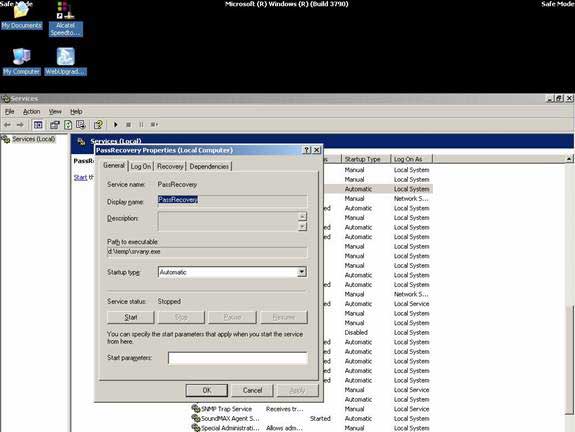Click the greyed Stop button in dialog
The width and height of the screenshot is (575, 432).
point(181,317)
